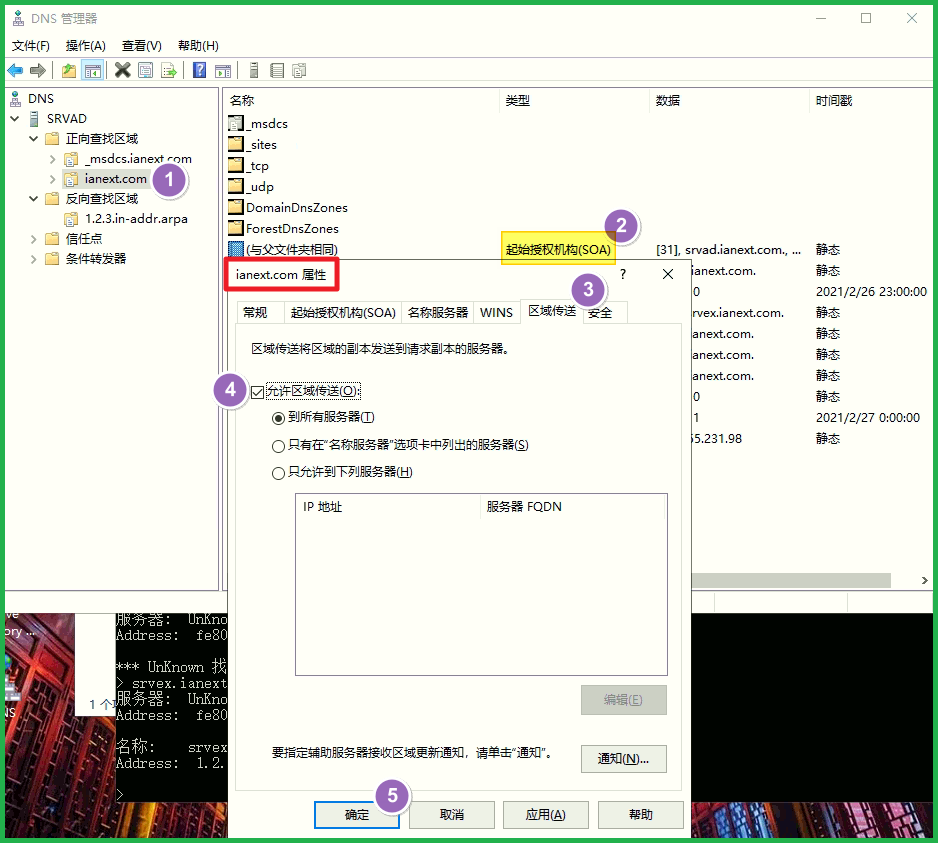Select the _msdcs zone icon in the list
Image resolution: width=938 pixels, height=843 pixels.
click(236, 124)
